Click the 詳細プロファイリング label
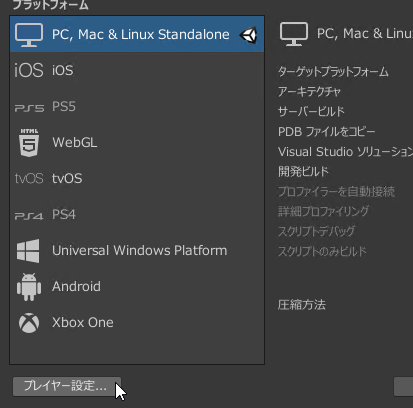This screenshot has height=408, width=413. [324, 211]
